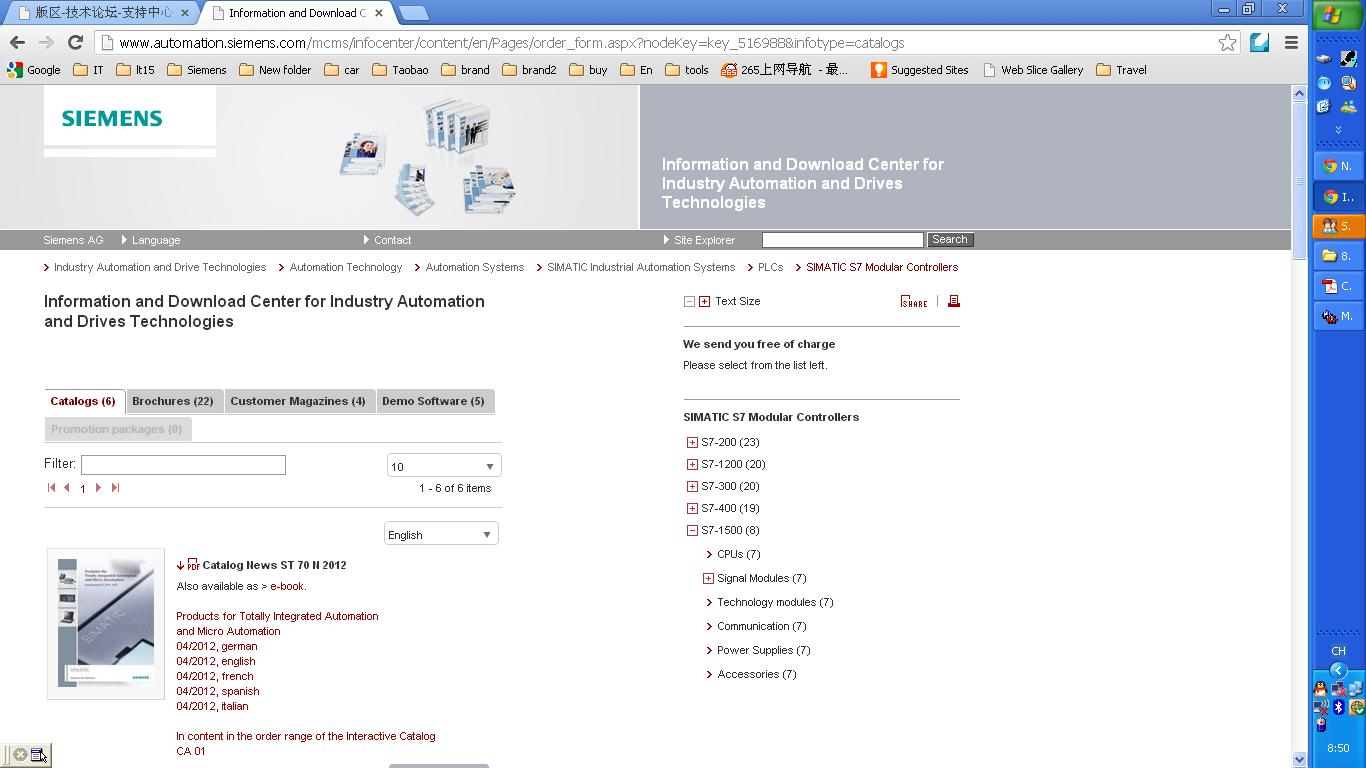Switch to the Brochures (22) tab
Image resolution: width=1366 pixels, height=768 pixels.
[x=173, y=401]
